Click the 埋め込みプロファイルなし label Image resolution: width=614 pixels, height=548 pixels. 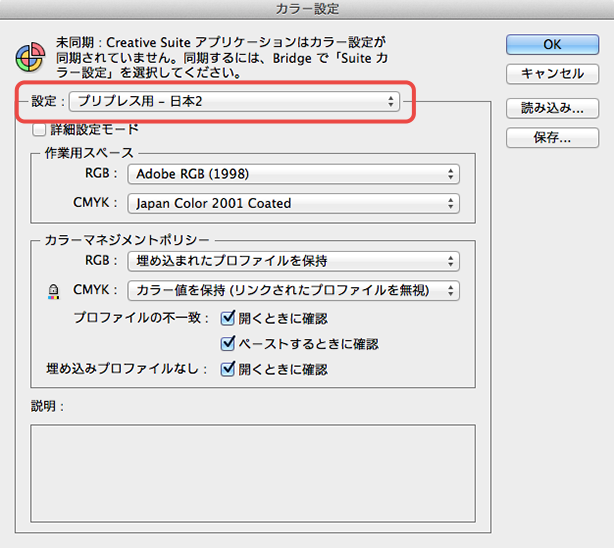pos(126,369)
